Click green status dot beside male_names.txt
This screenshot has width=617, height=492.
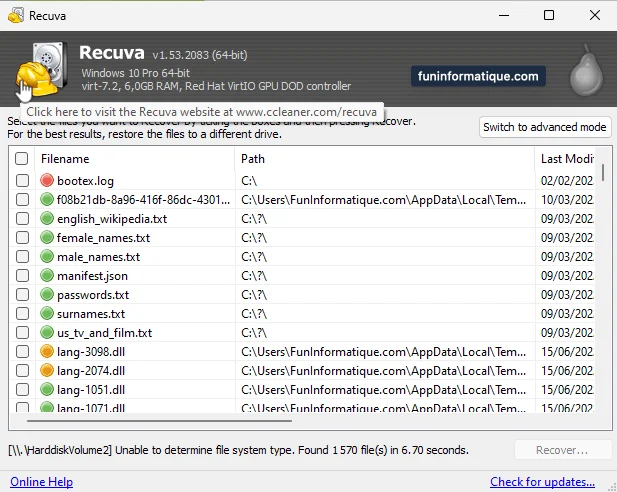[x=47, y=257]
